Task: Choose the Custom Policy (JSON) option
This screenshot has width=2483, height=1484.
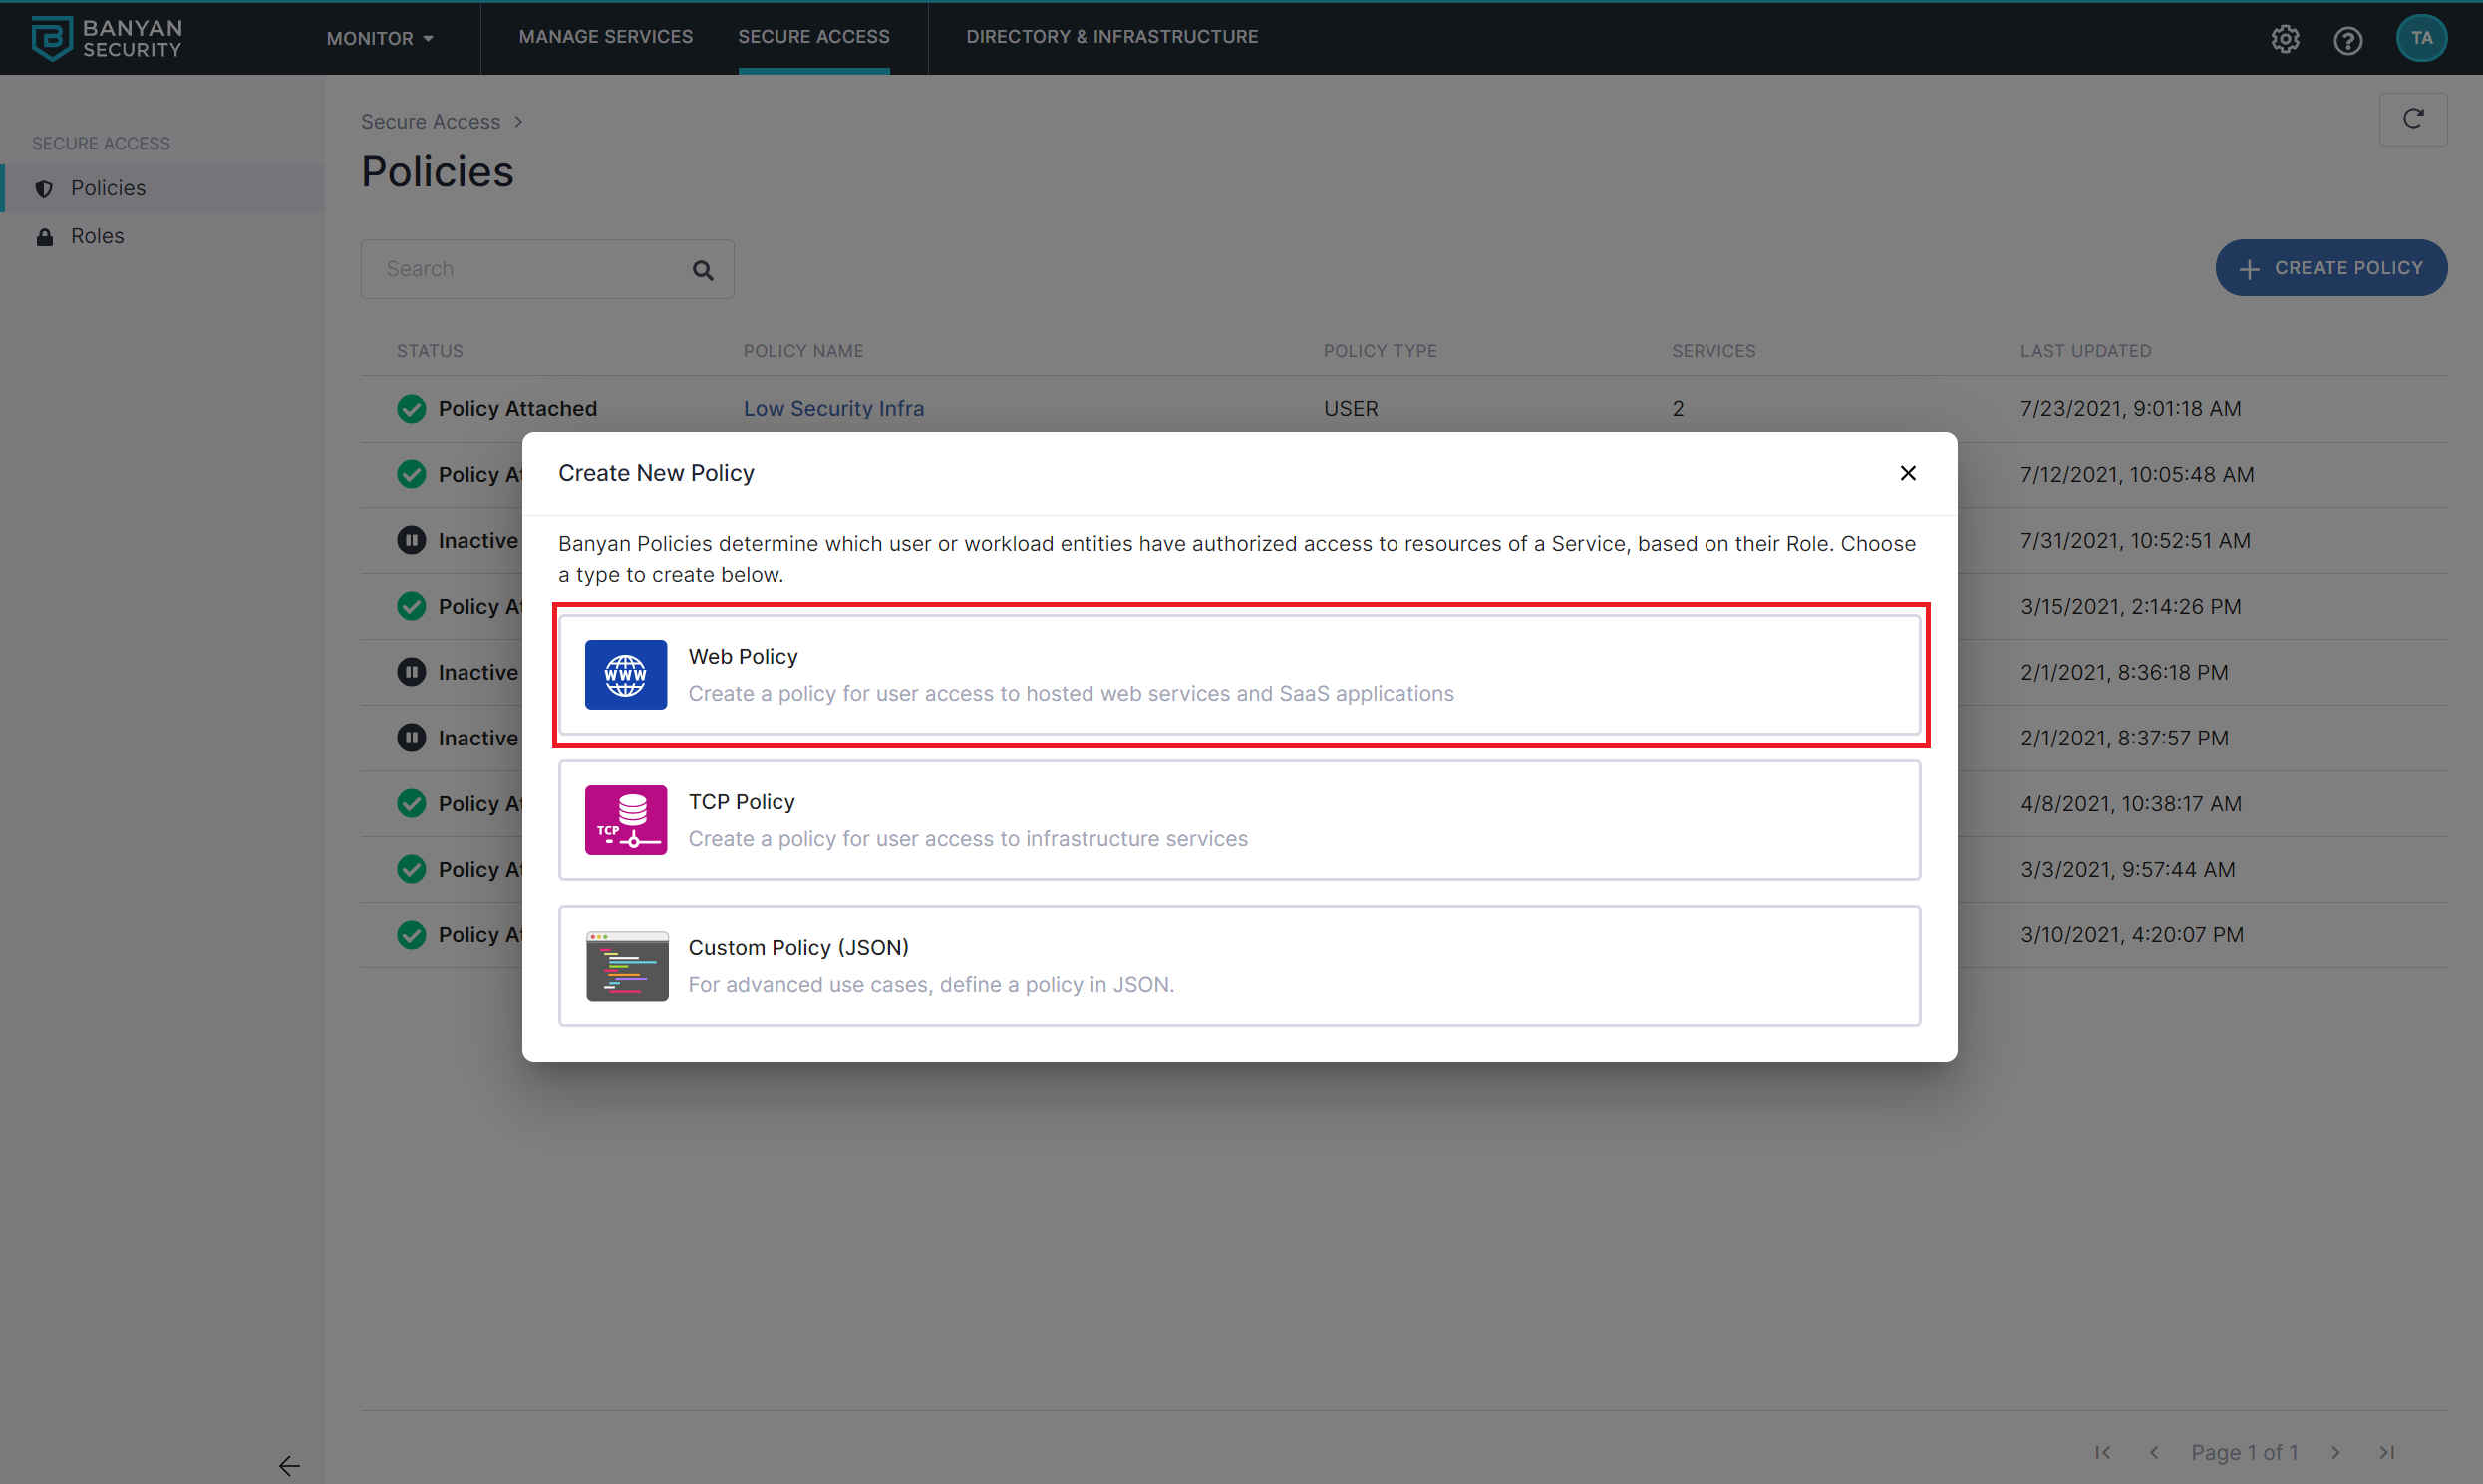Action: (1238, 966)
